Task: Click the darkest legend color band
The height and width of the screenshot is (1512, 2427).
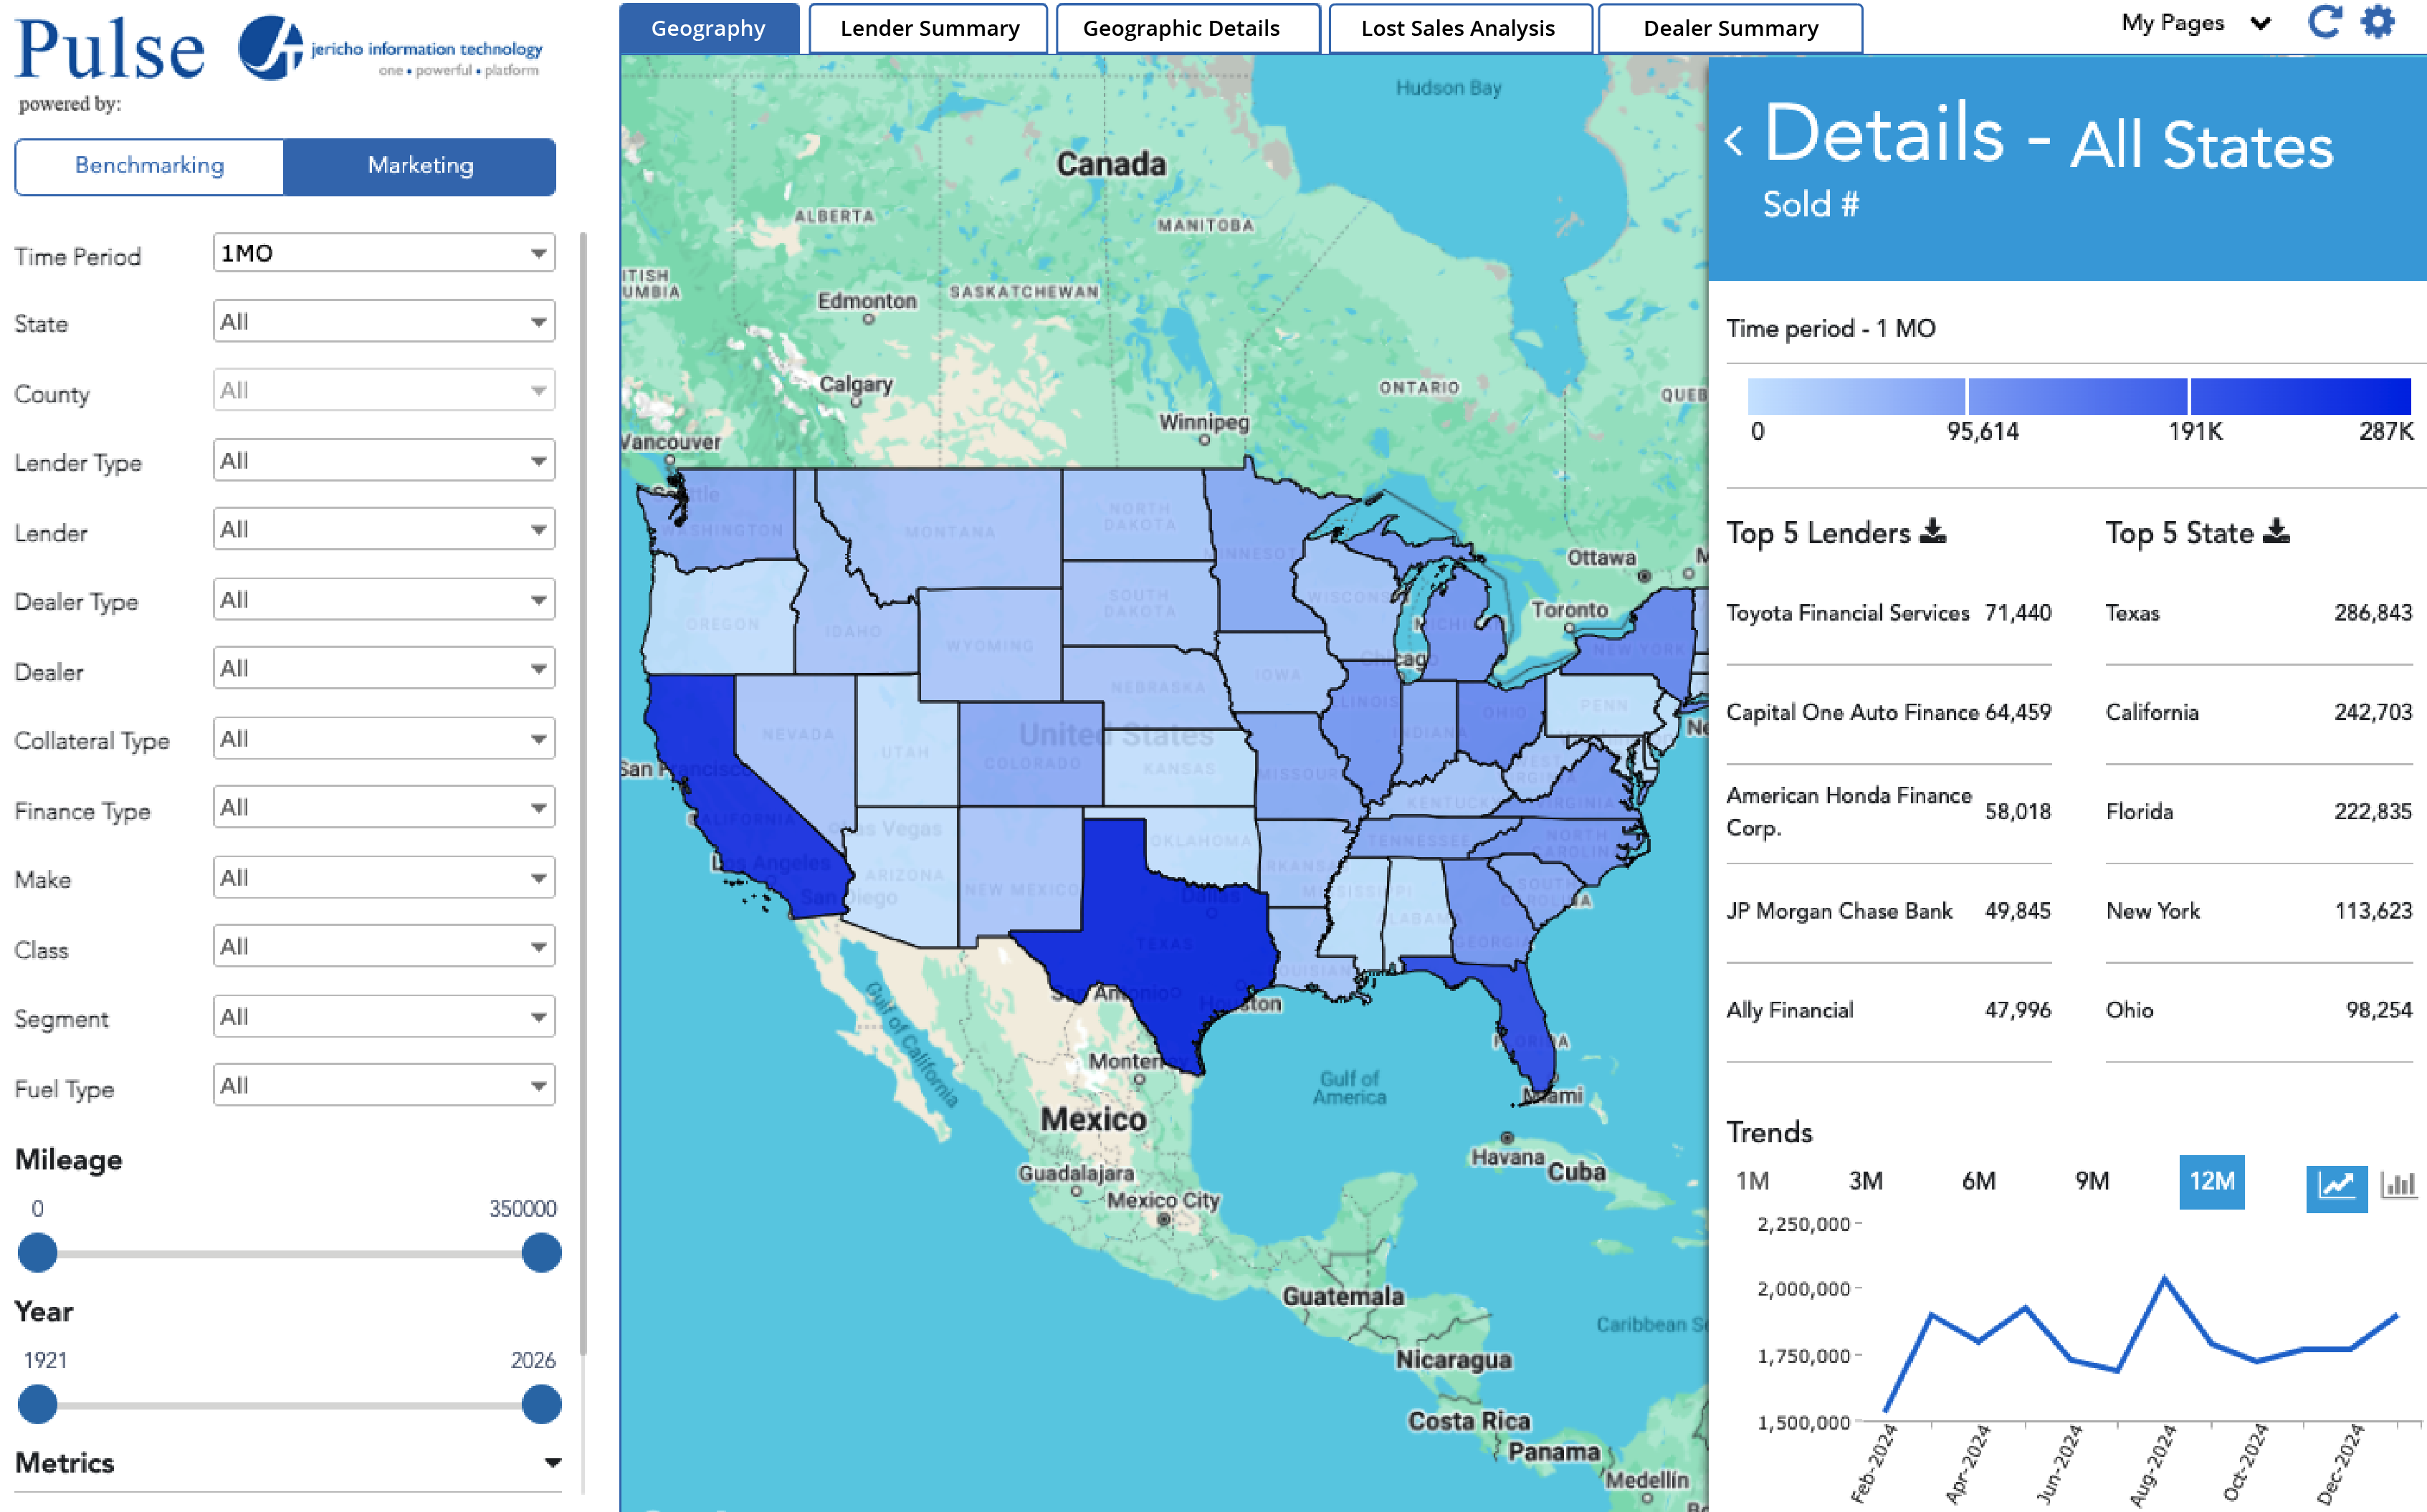Action: point(2300,396)
